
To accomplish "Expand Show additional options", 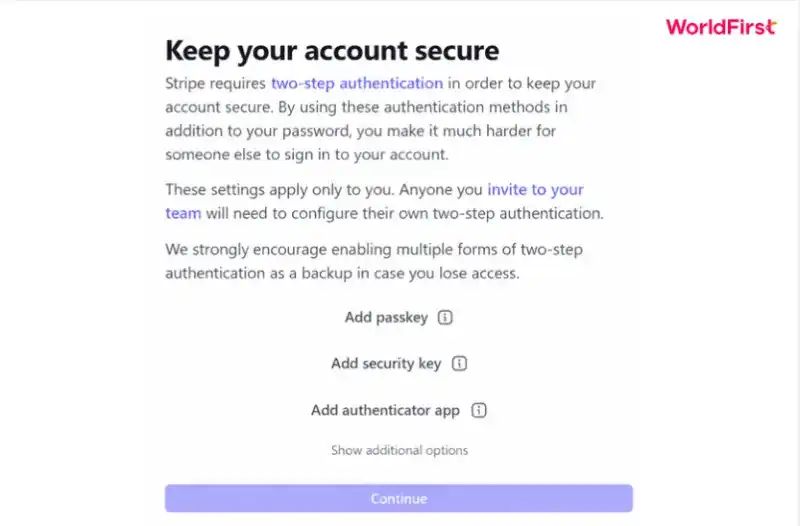I will (399, 450).
